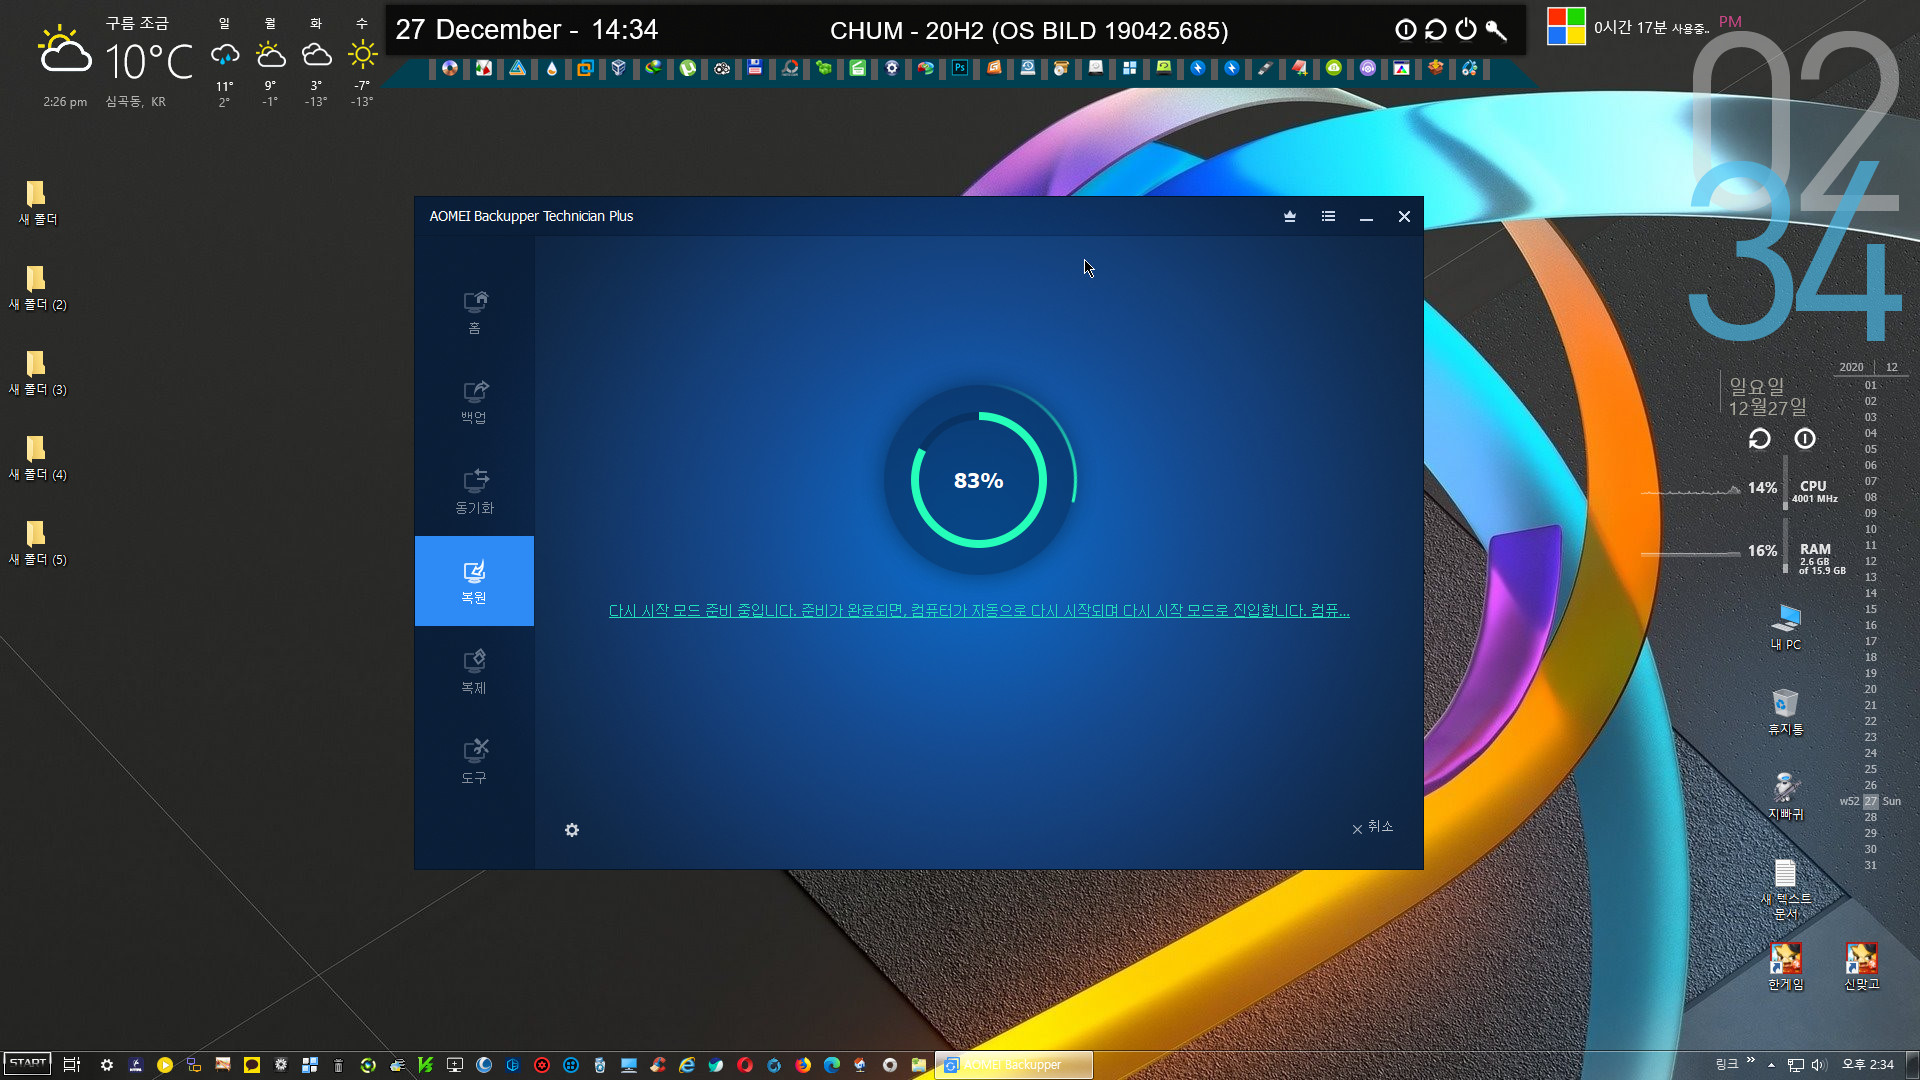Click the 83% circular progress indicator
1920x1080 pixels.
pyautogui.click(x=979, y=480)
